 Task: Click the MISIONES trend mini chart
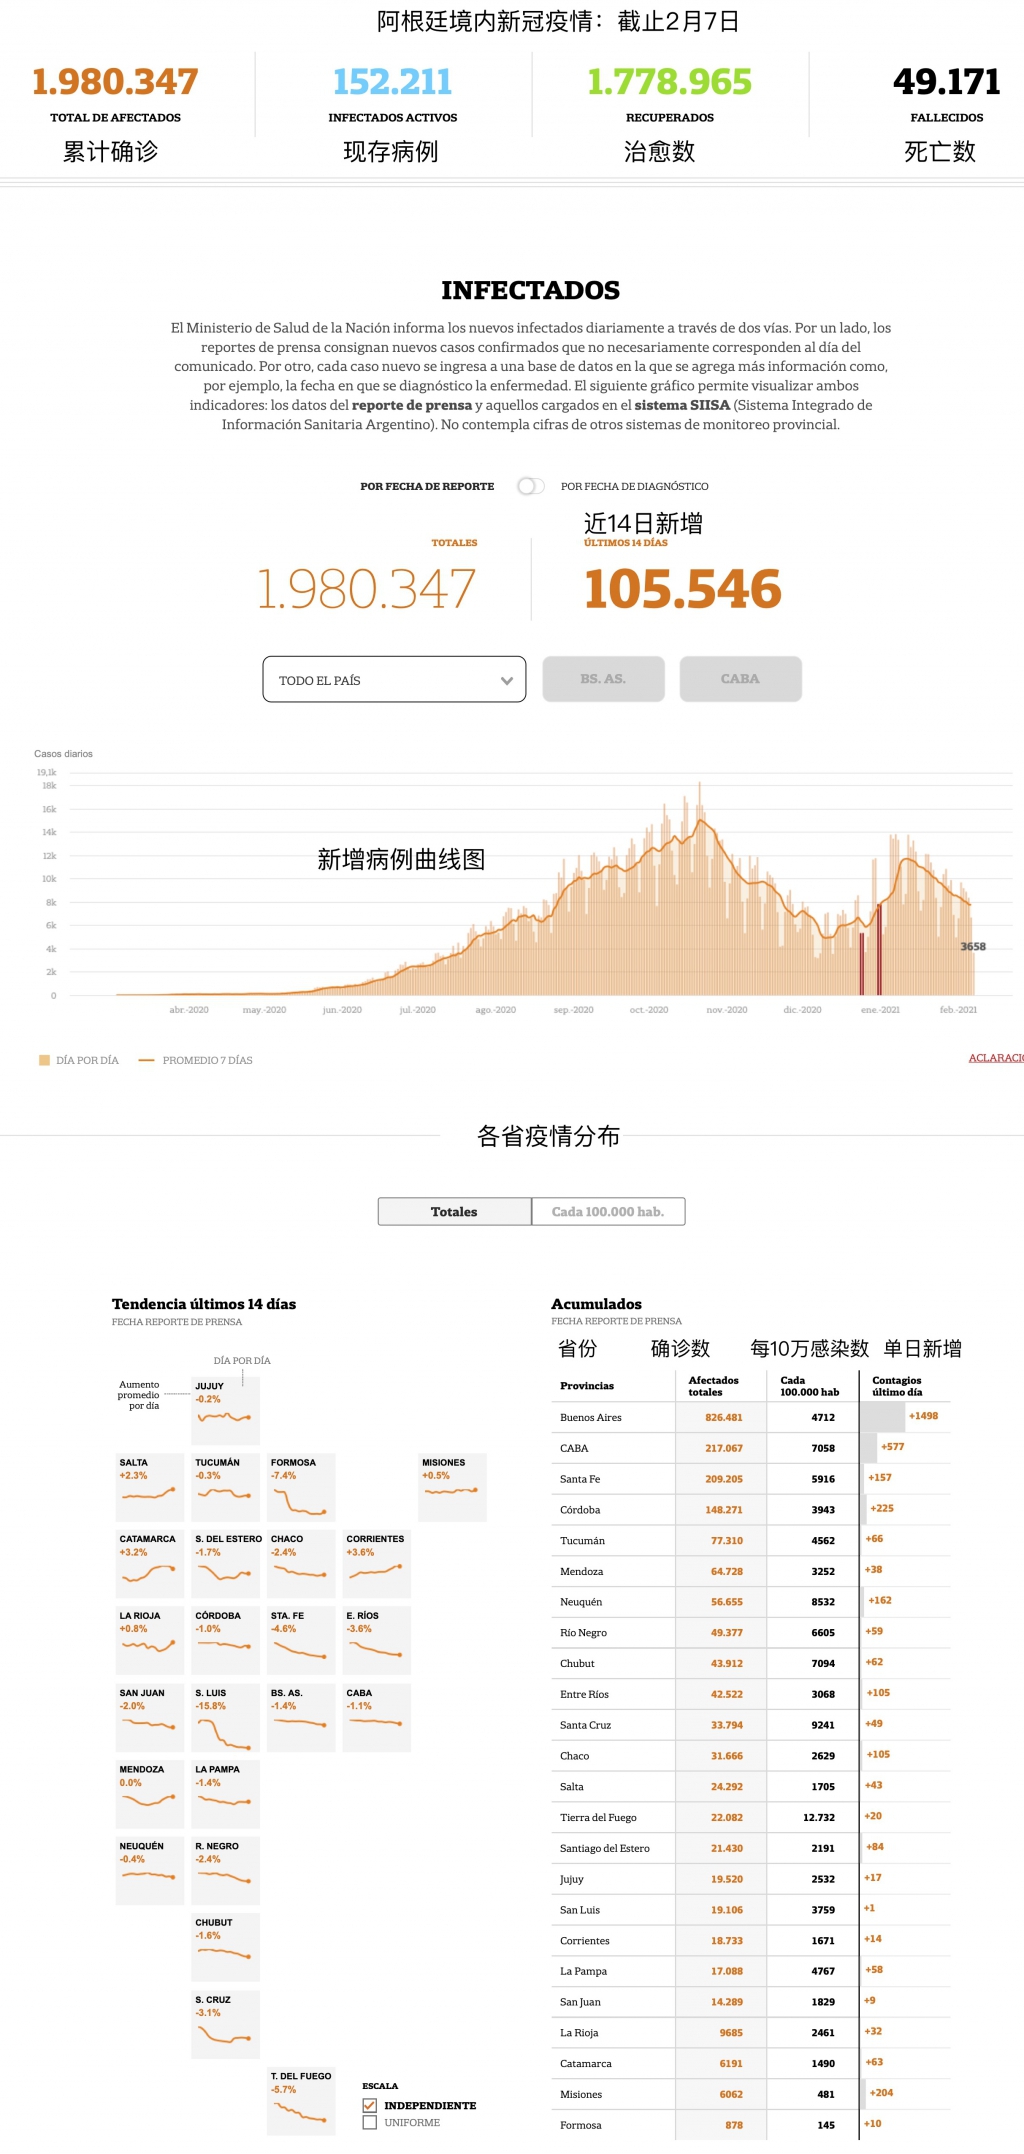452,1487
